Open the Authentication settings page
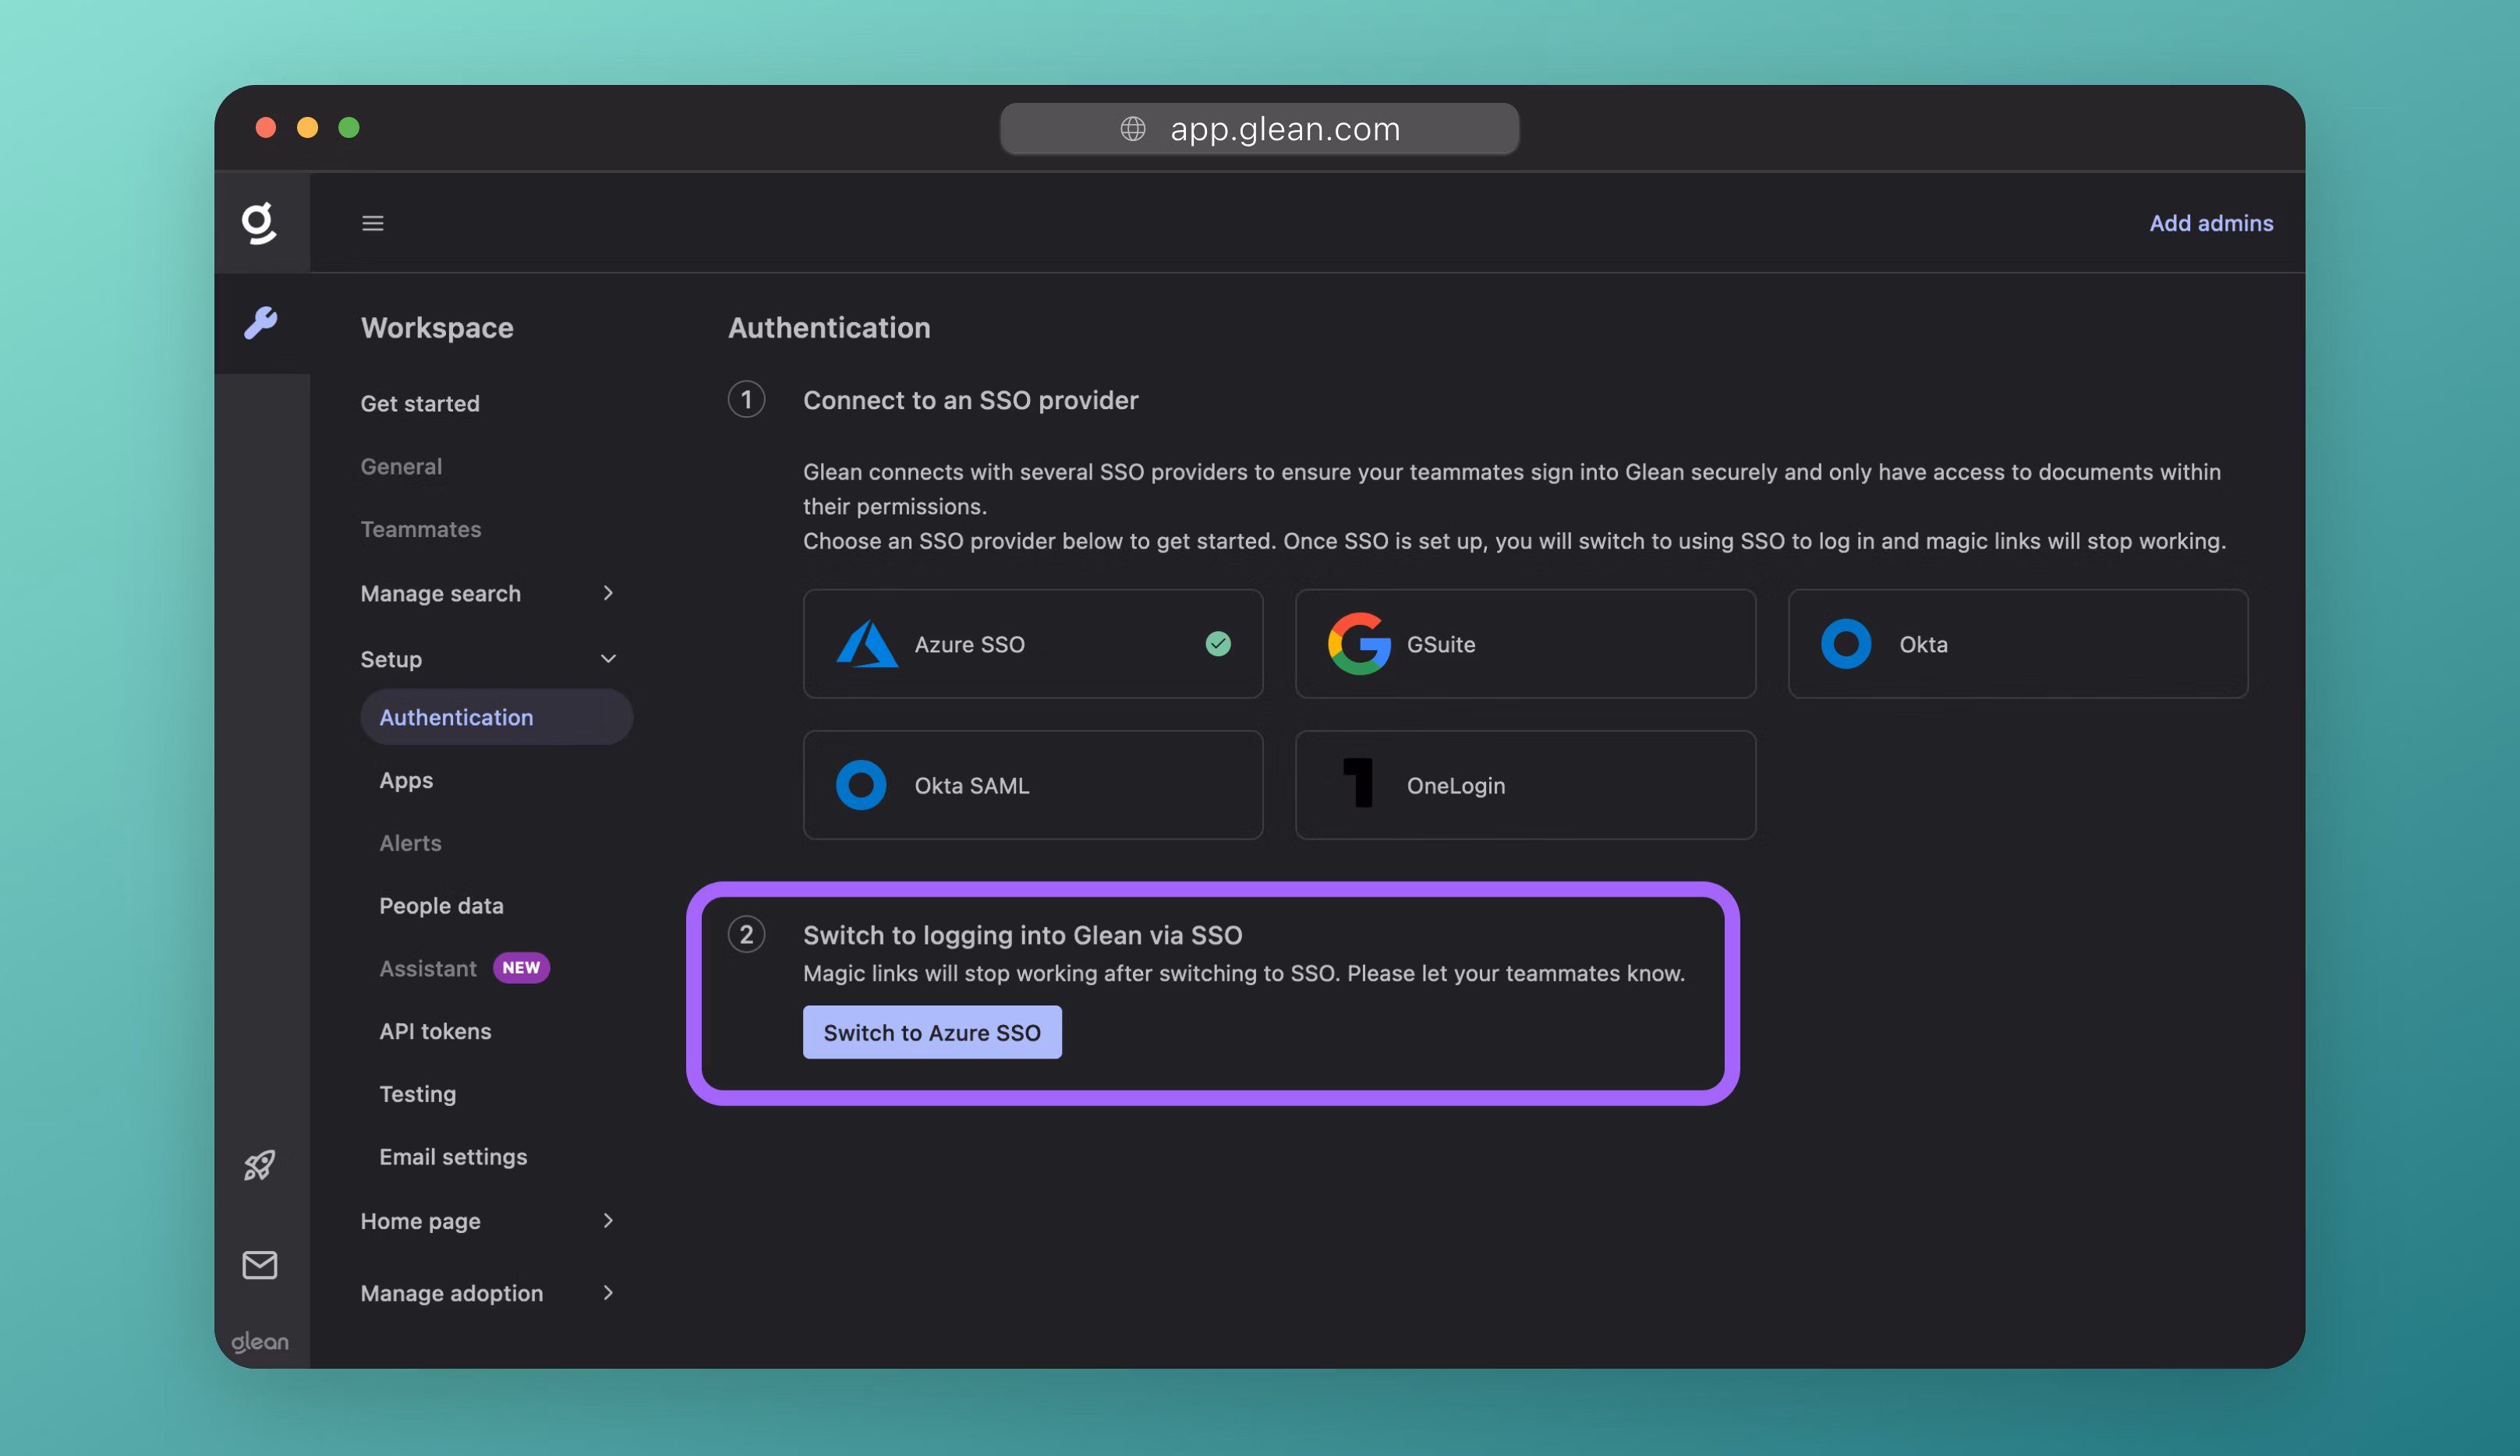Image resolution: width=2520 pixels, height=1456 pixels. tap(455, 717)
